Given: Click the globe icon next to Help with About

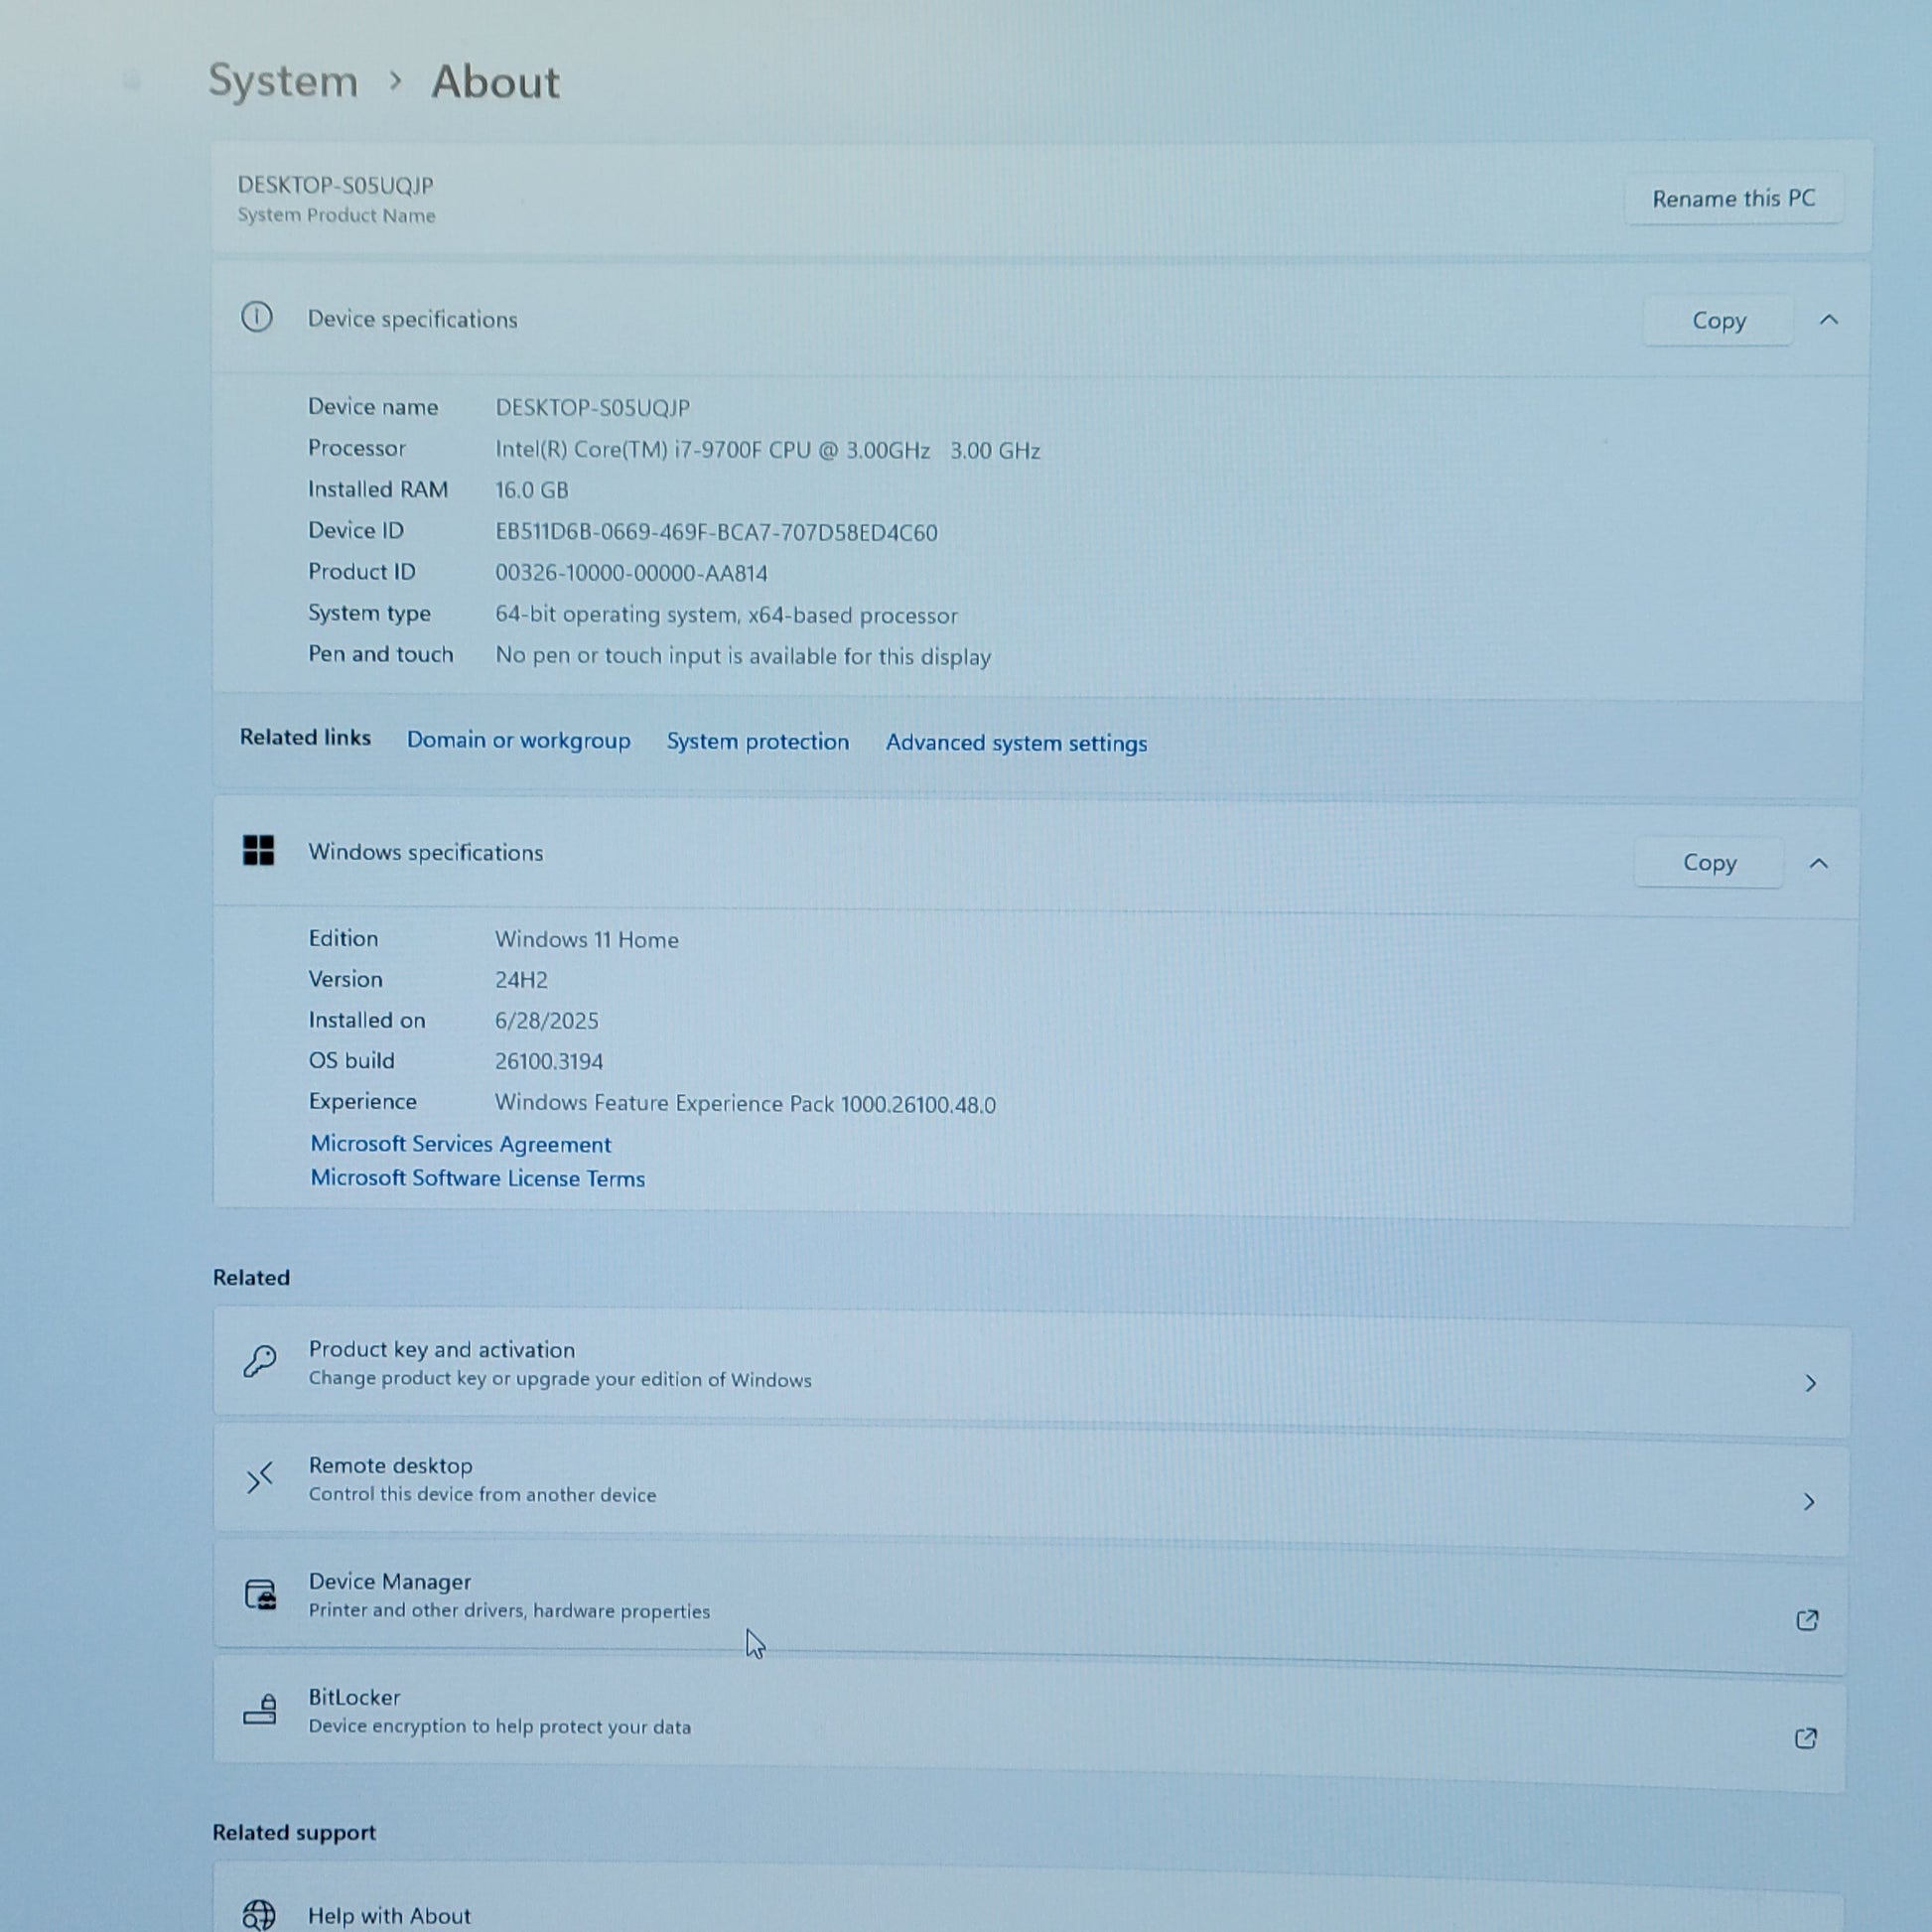Looking at the screenshot, I should point(259,1914).
